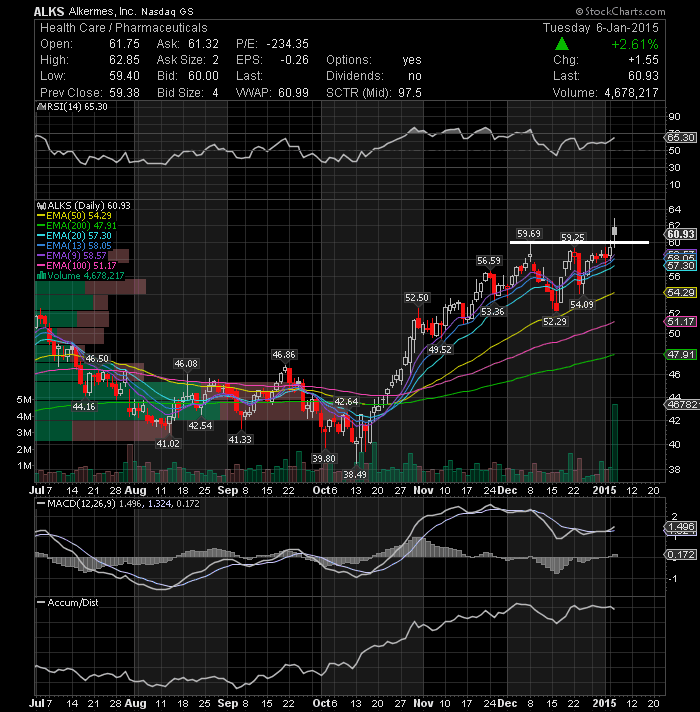Click the RSI(14) indicator panel icon
The image size is (700, 712).
pyautogui.click(x=40, y=107)
